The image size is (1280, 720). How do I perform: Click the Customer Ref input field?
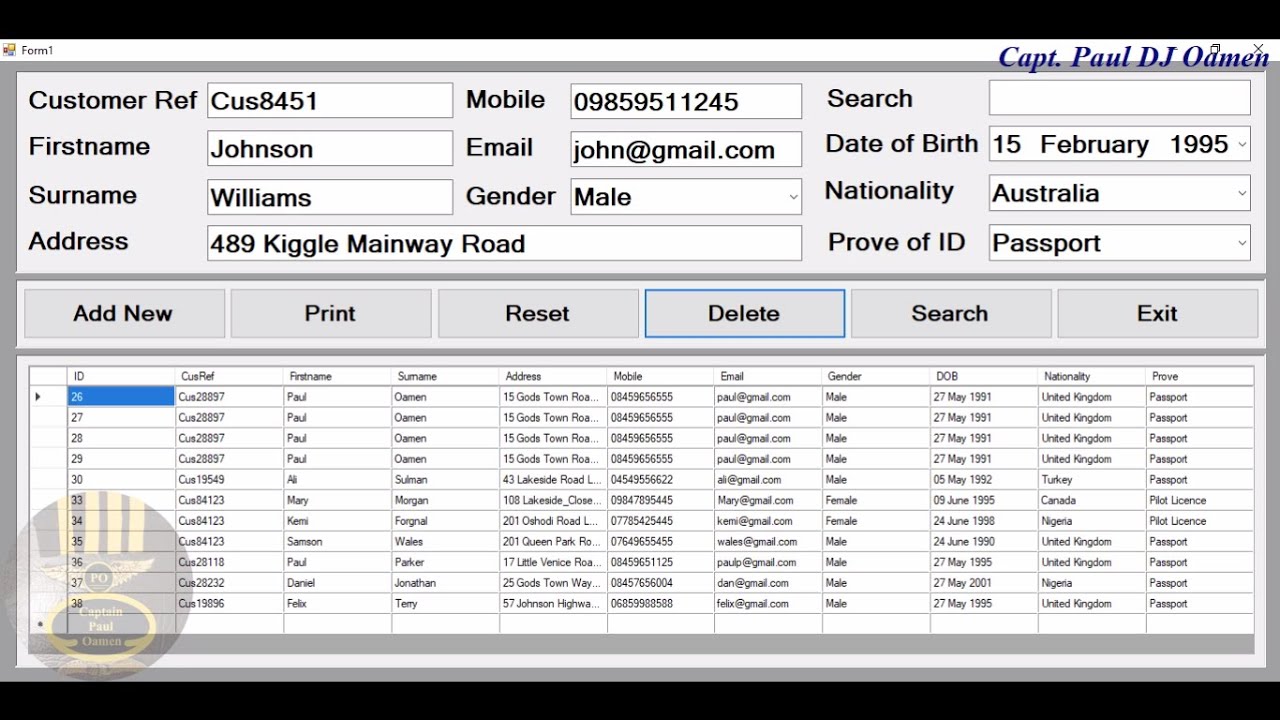(x=330, y=101)
